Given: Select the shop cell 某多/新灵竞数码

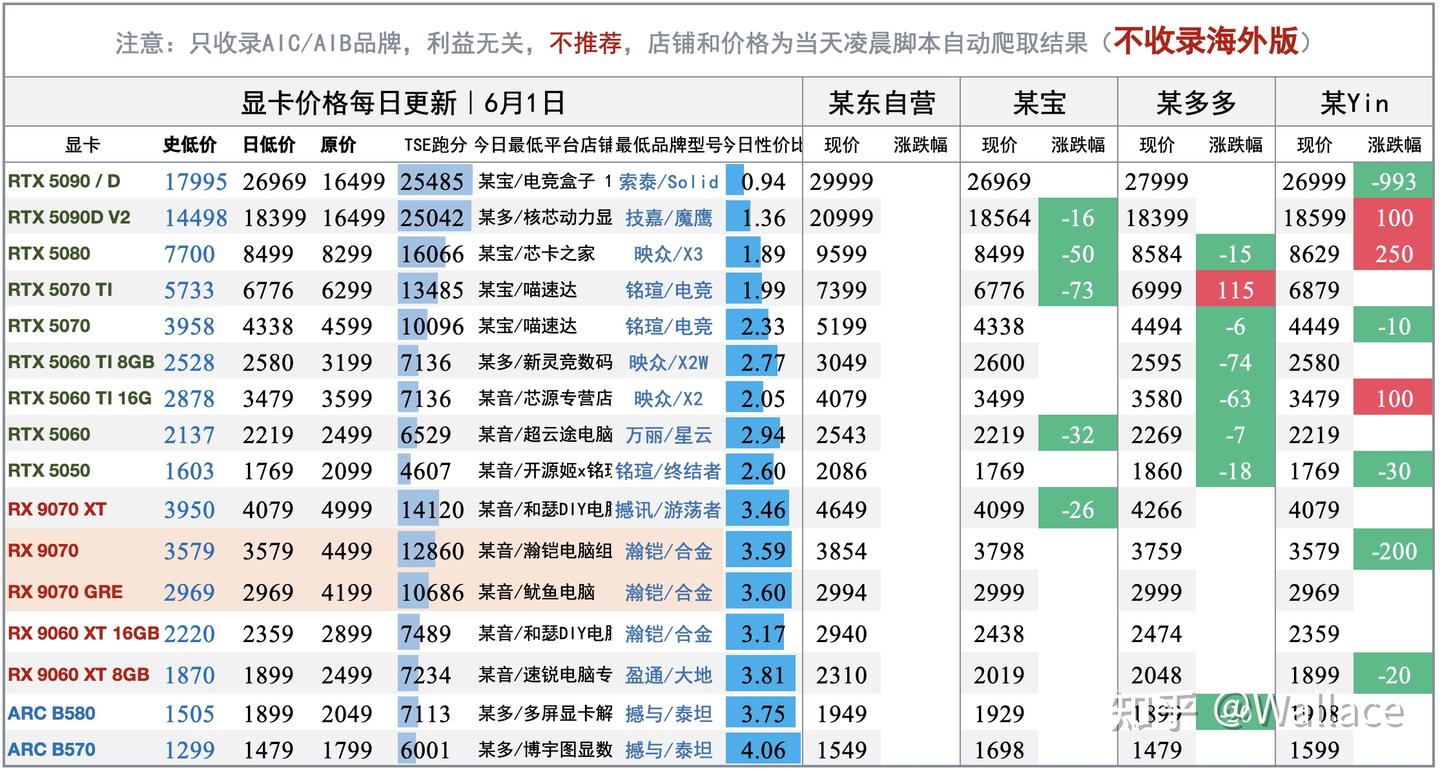Looking at the screenshot, I should click(545, 362).
